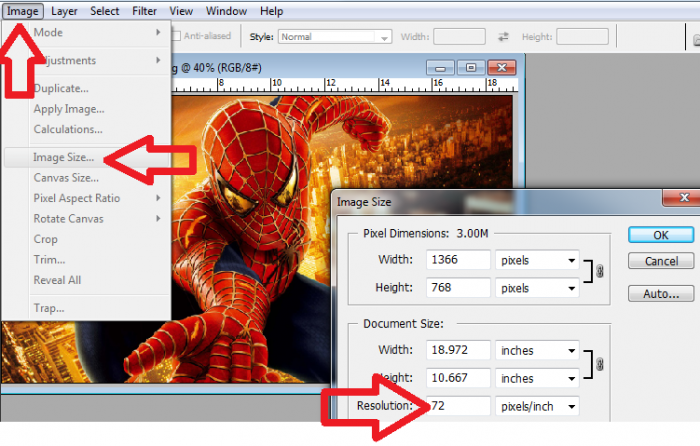Open the Layer menu

[x=64, y=11]
